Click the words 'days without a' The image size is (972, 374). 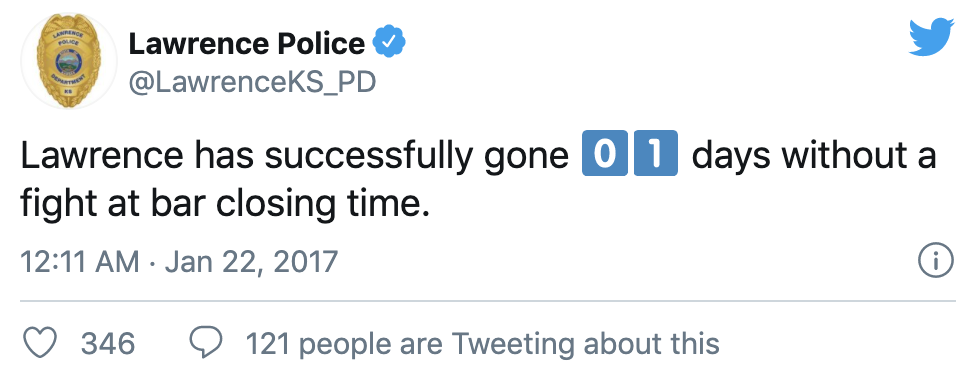point(813,155)
